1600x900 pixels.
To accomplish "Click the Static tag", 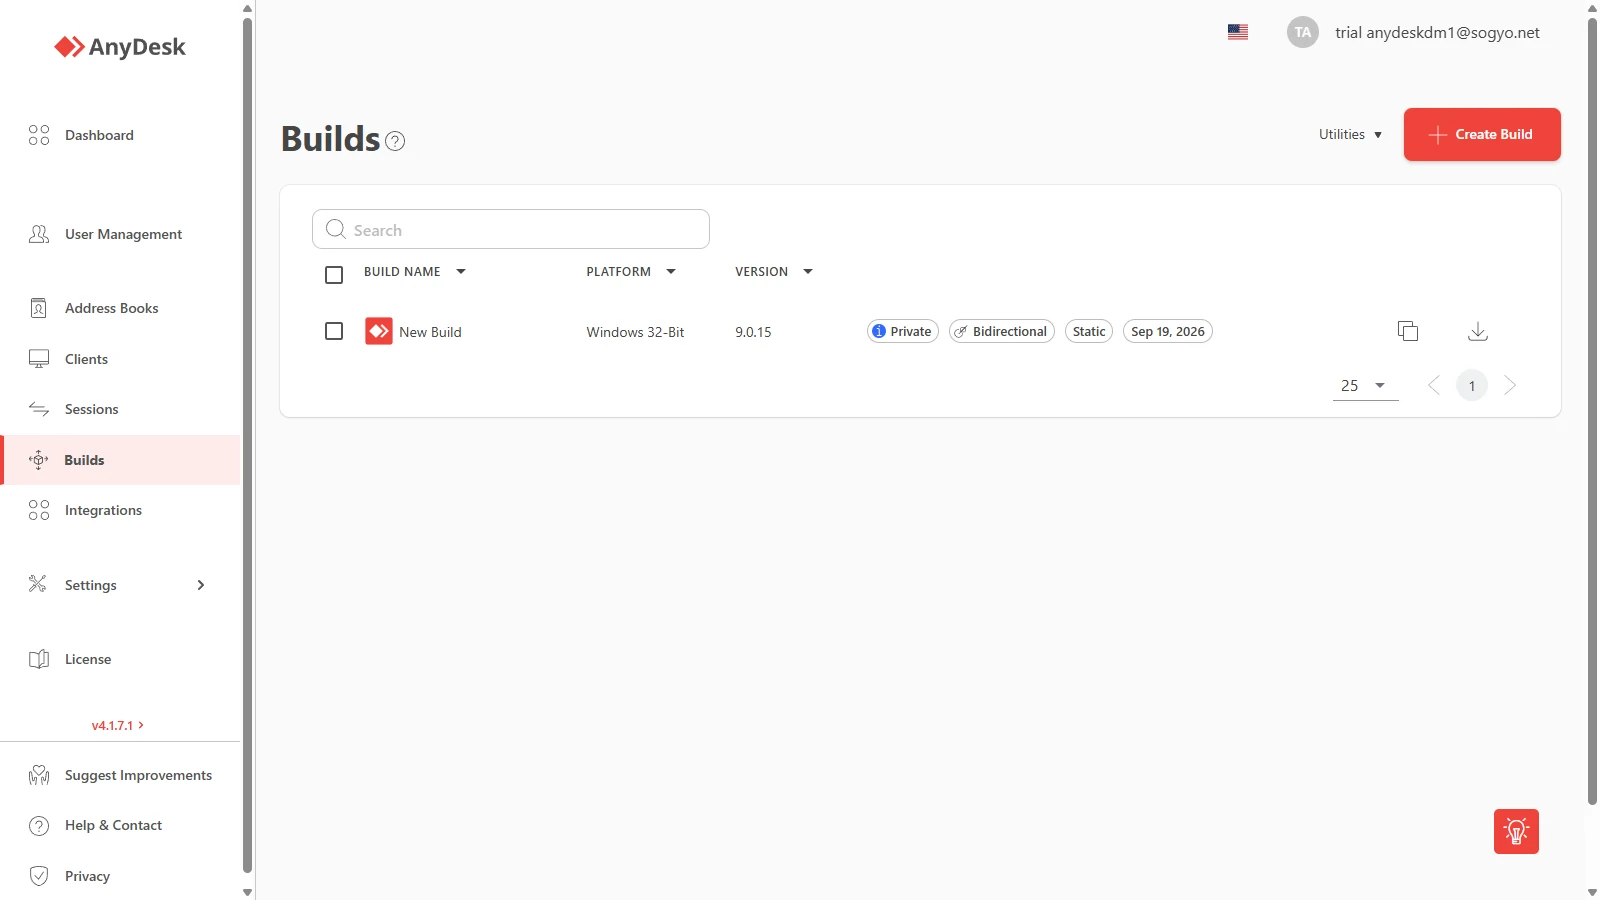I will click(1089, 331).
